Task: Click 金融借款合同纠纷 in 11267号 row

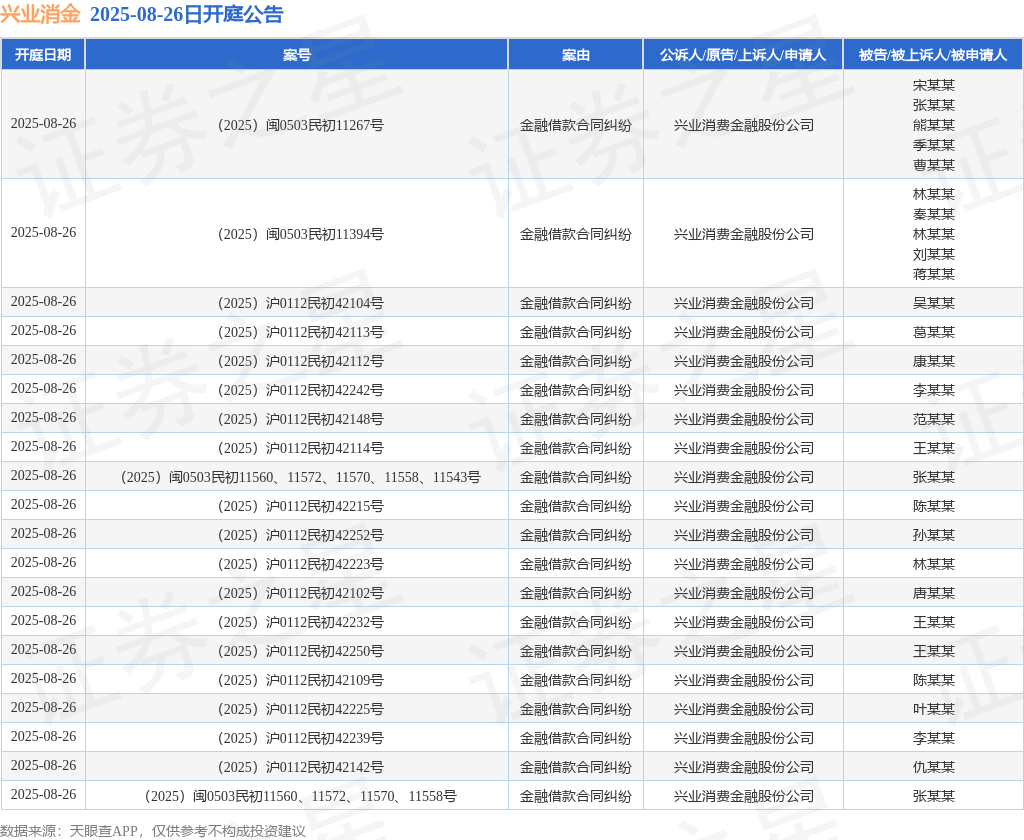Action: [x=575, y=125]
